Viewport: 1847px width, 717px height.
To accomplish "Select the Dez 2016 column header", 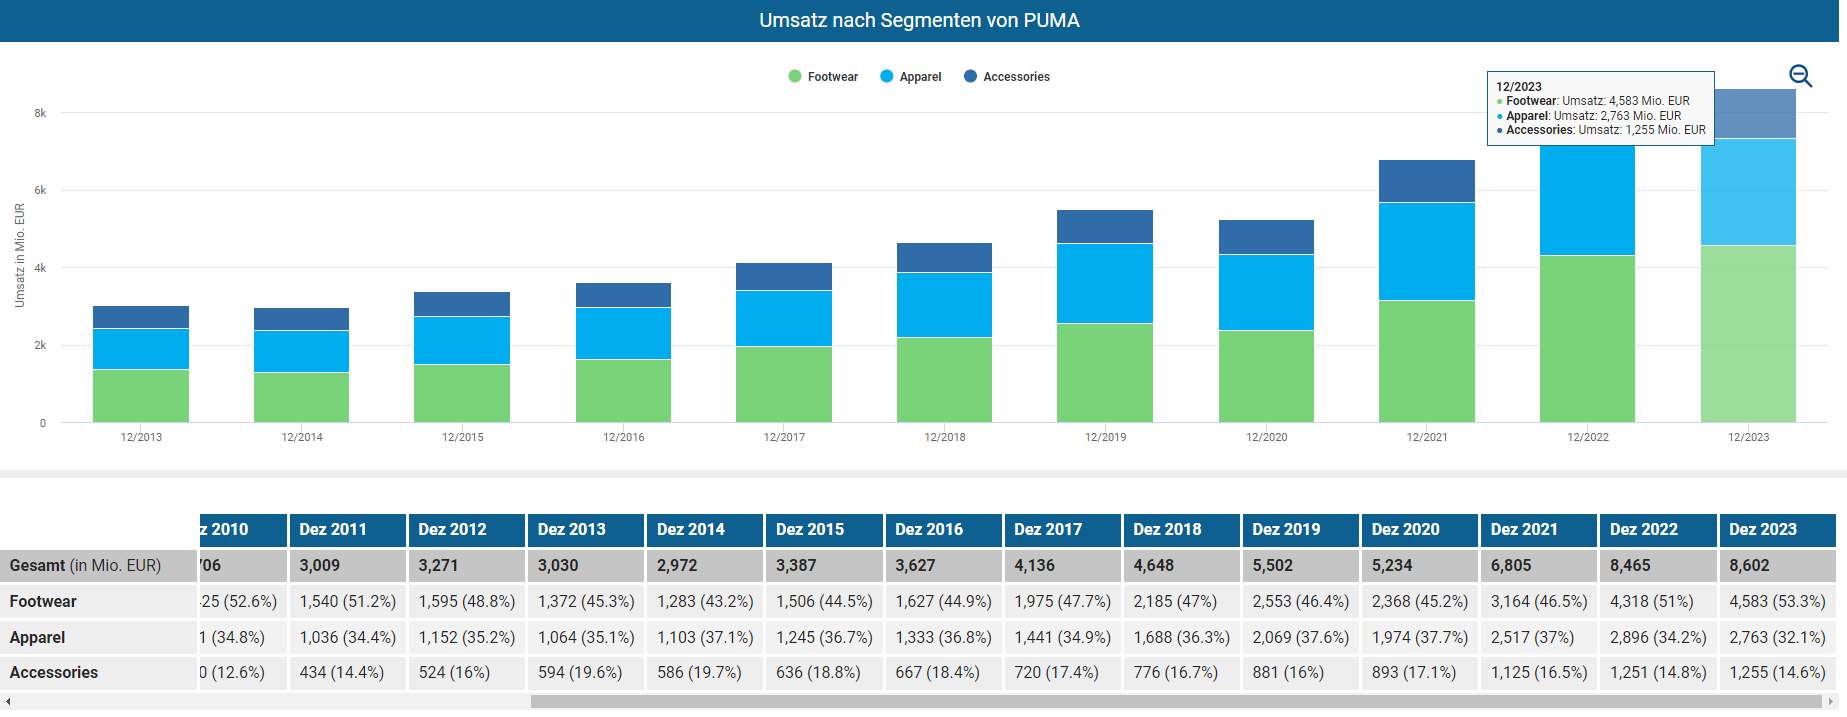I will click(x=943, y=530).
